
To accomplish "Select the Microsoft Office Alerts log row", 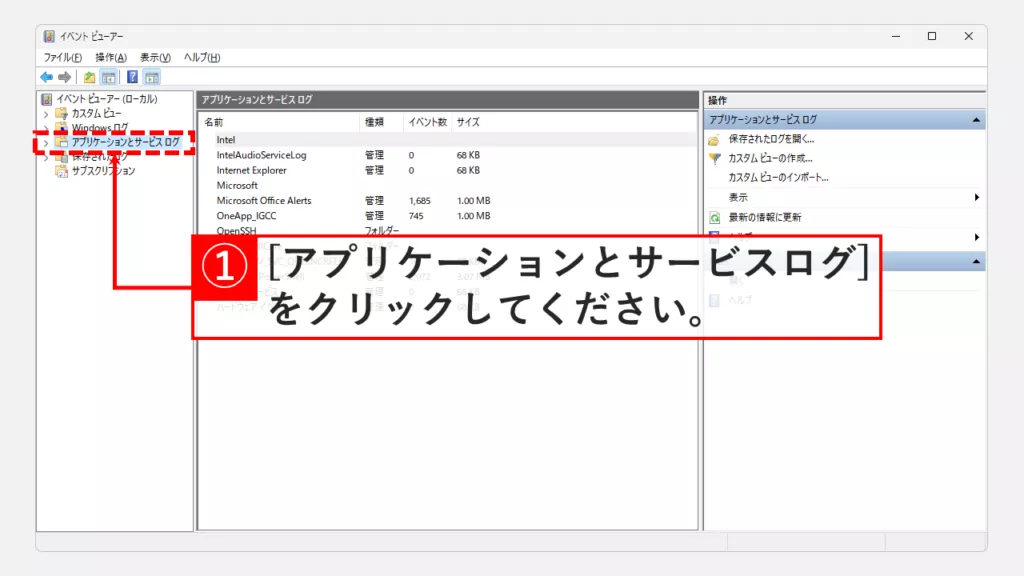I will 264,201.
